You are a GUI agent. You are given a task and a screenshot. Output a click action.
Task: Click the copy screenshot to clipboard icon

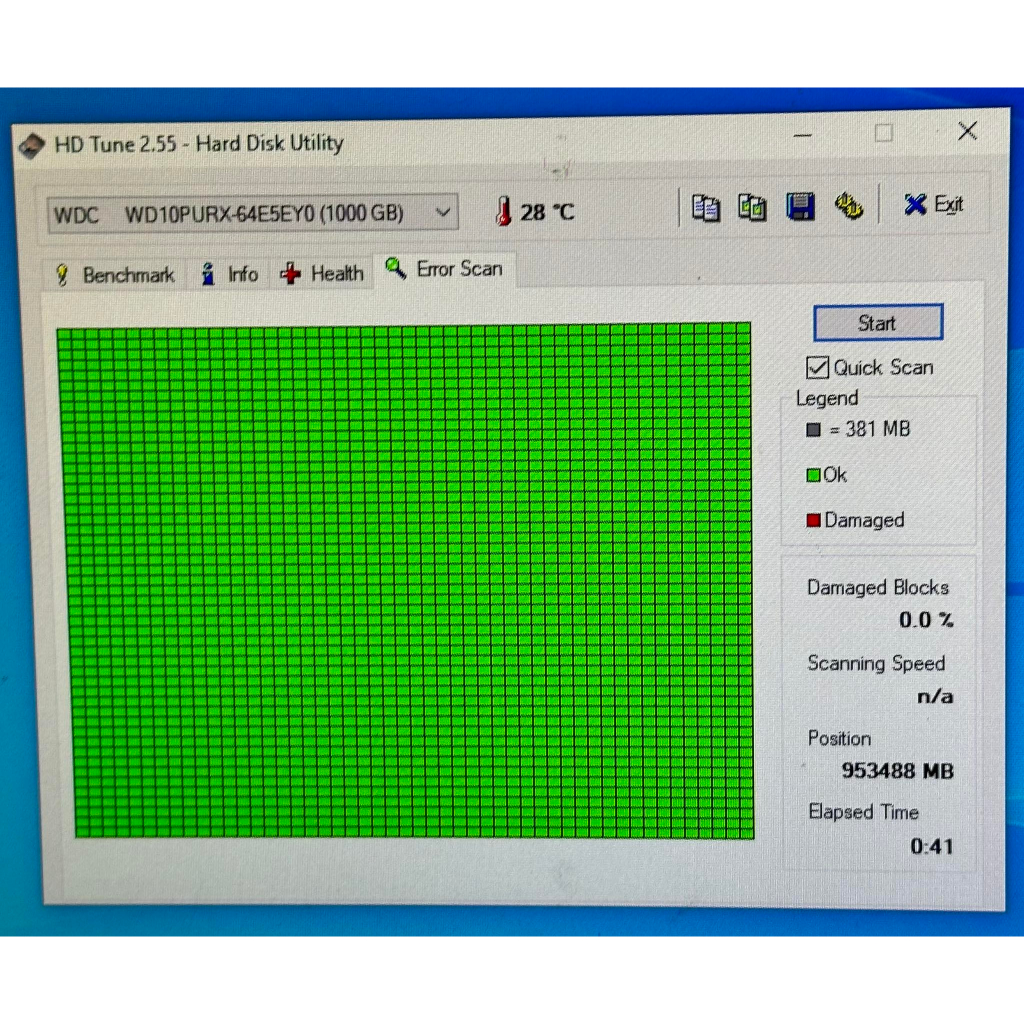[x=752, y=207]
